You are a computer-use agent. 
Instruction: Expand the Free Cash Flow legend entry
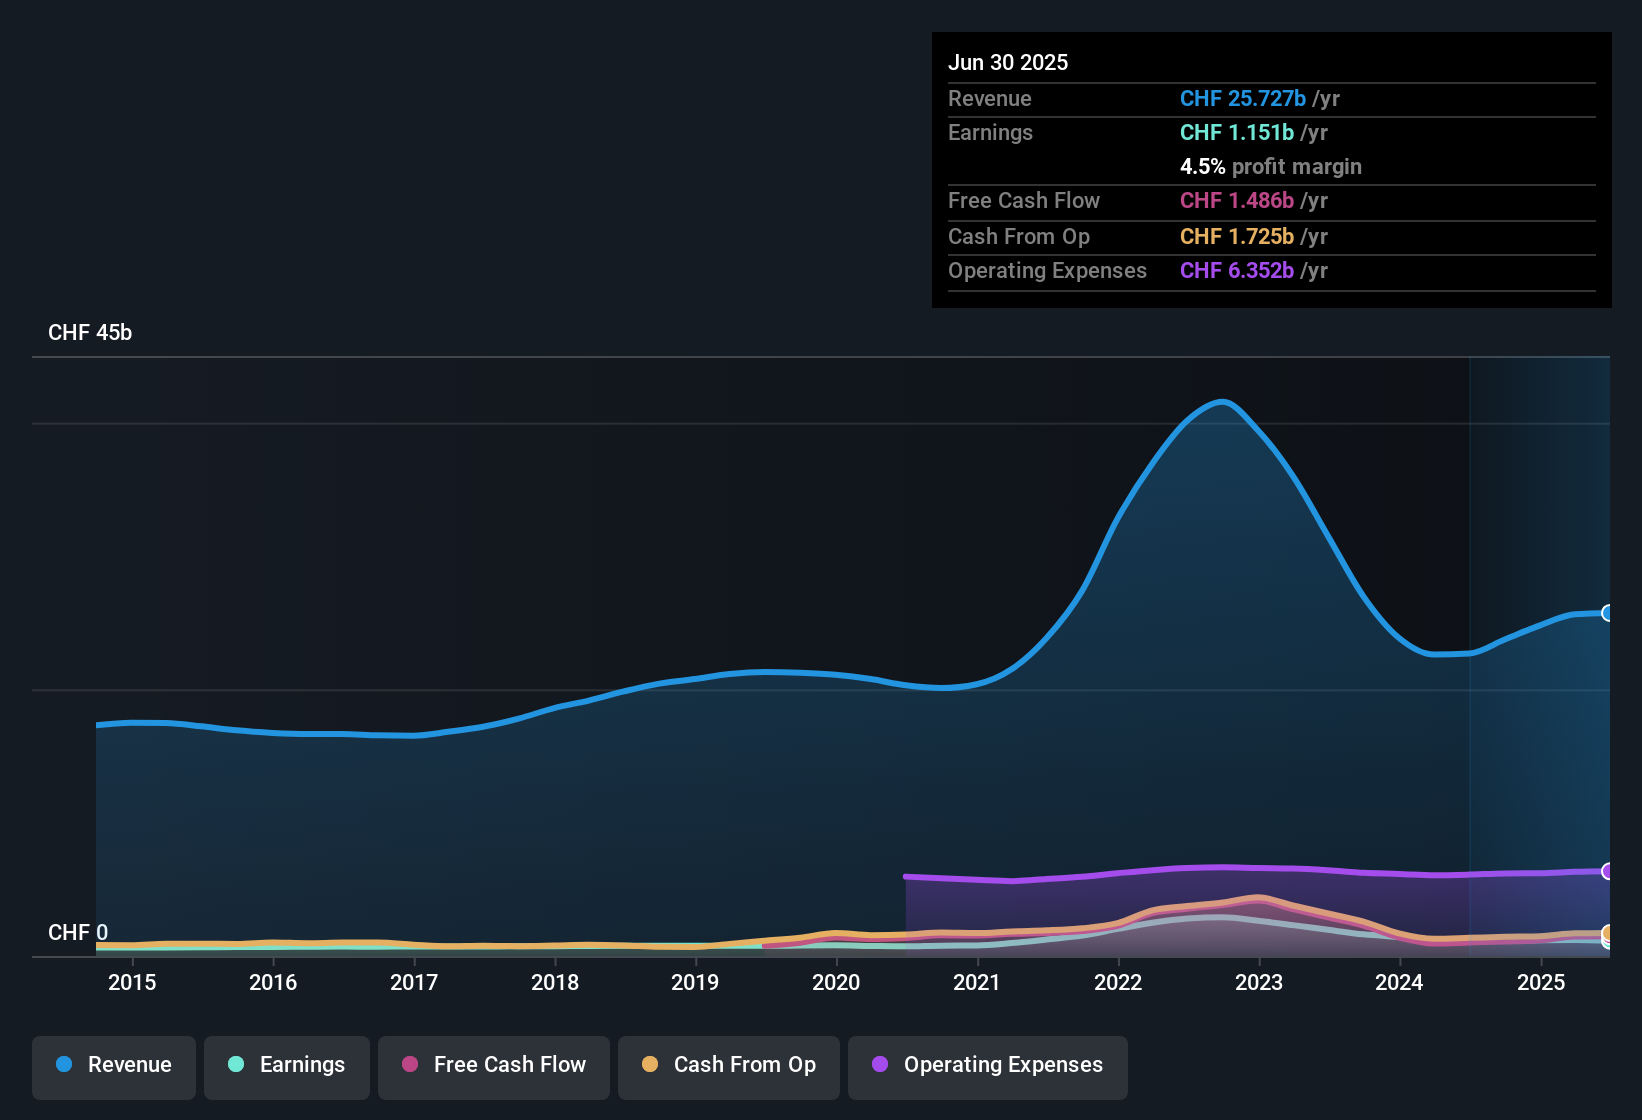coord(493,1065)
